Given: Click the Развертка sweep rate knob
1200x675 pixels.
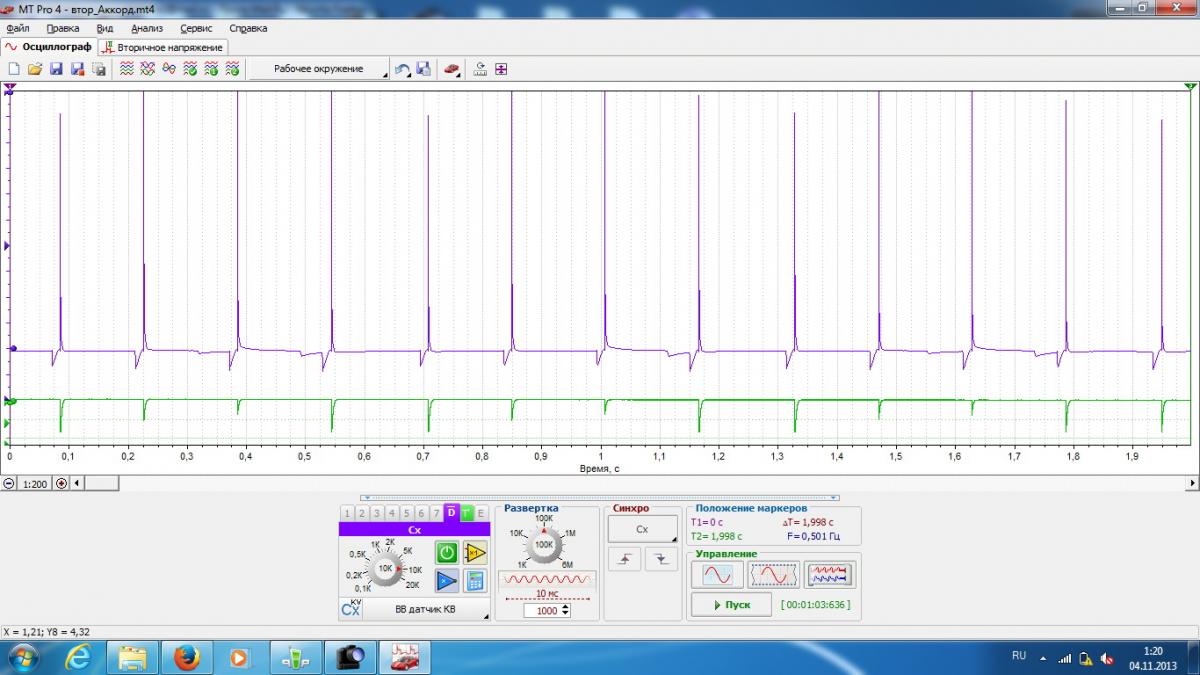Looking at the screenshot, I should pos(544,545).
